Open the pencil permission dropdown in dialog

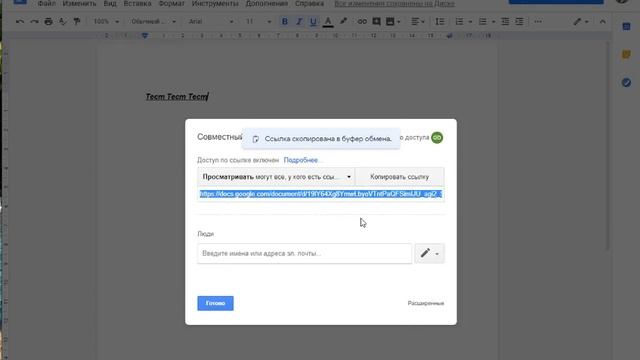(429, 253)
